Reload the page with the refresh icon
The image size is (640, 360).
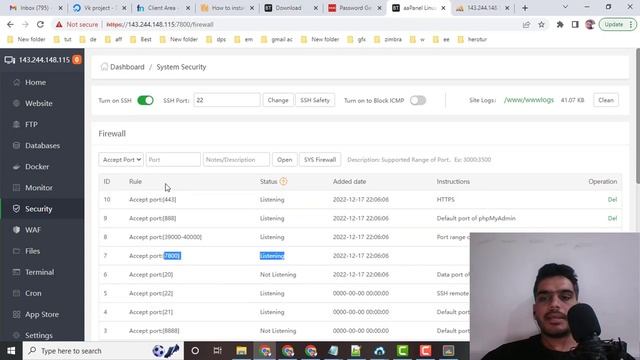pyautogui.click(x=40, y=24)
